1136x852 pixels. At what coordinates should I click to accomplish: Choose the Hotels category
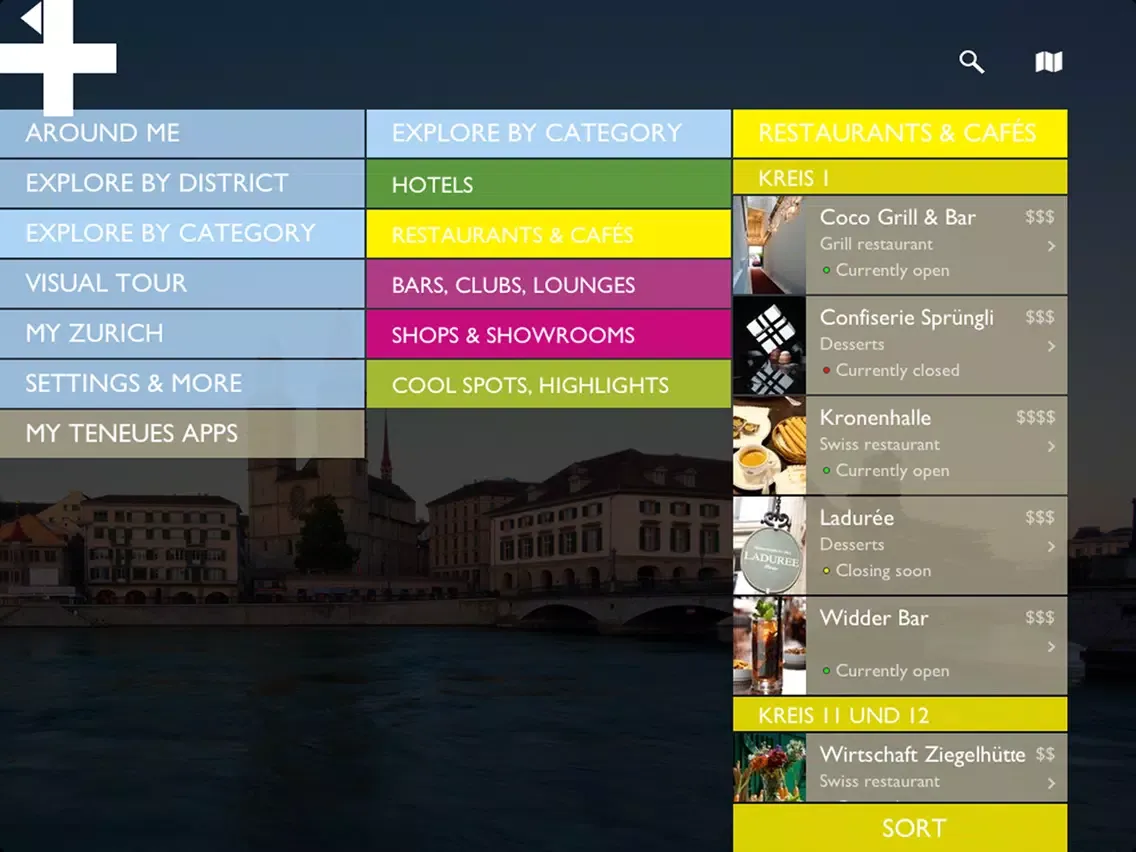[548, 184]
